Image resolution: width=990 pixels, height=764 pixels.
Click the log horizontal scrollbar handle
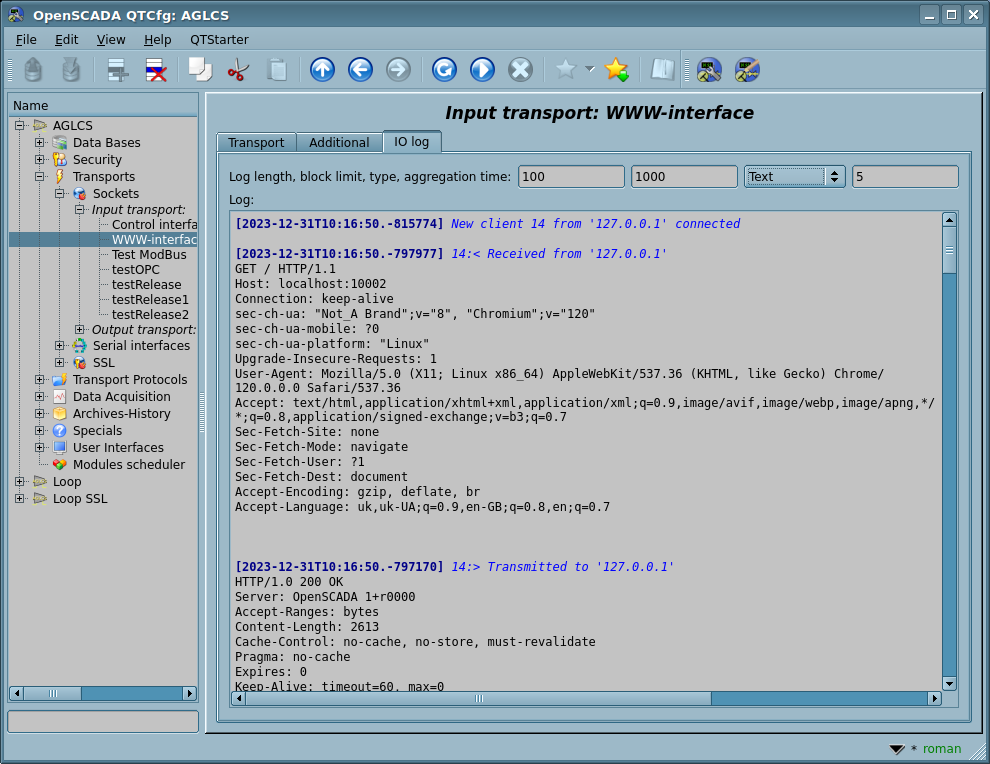pyautogui.click(x=478, y=698)
